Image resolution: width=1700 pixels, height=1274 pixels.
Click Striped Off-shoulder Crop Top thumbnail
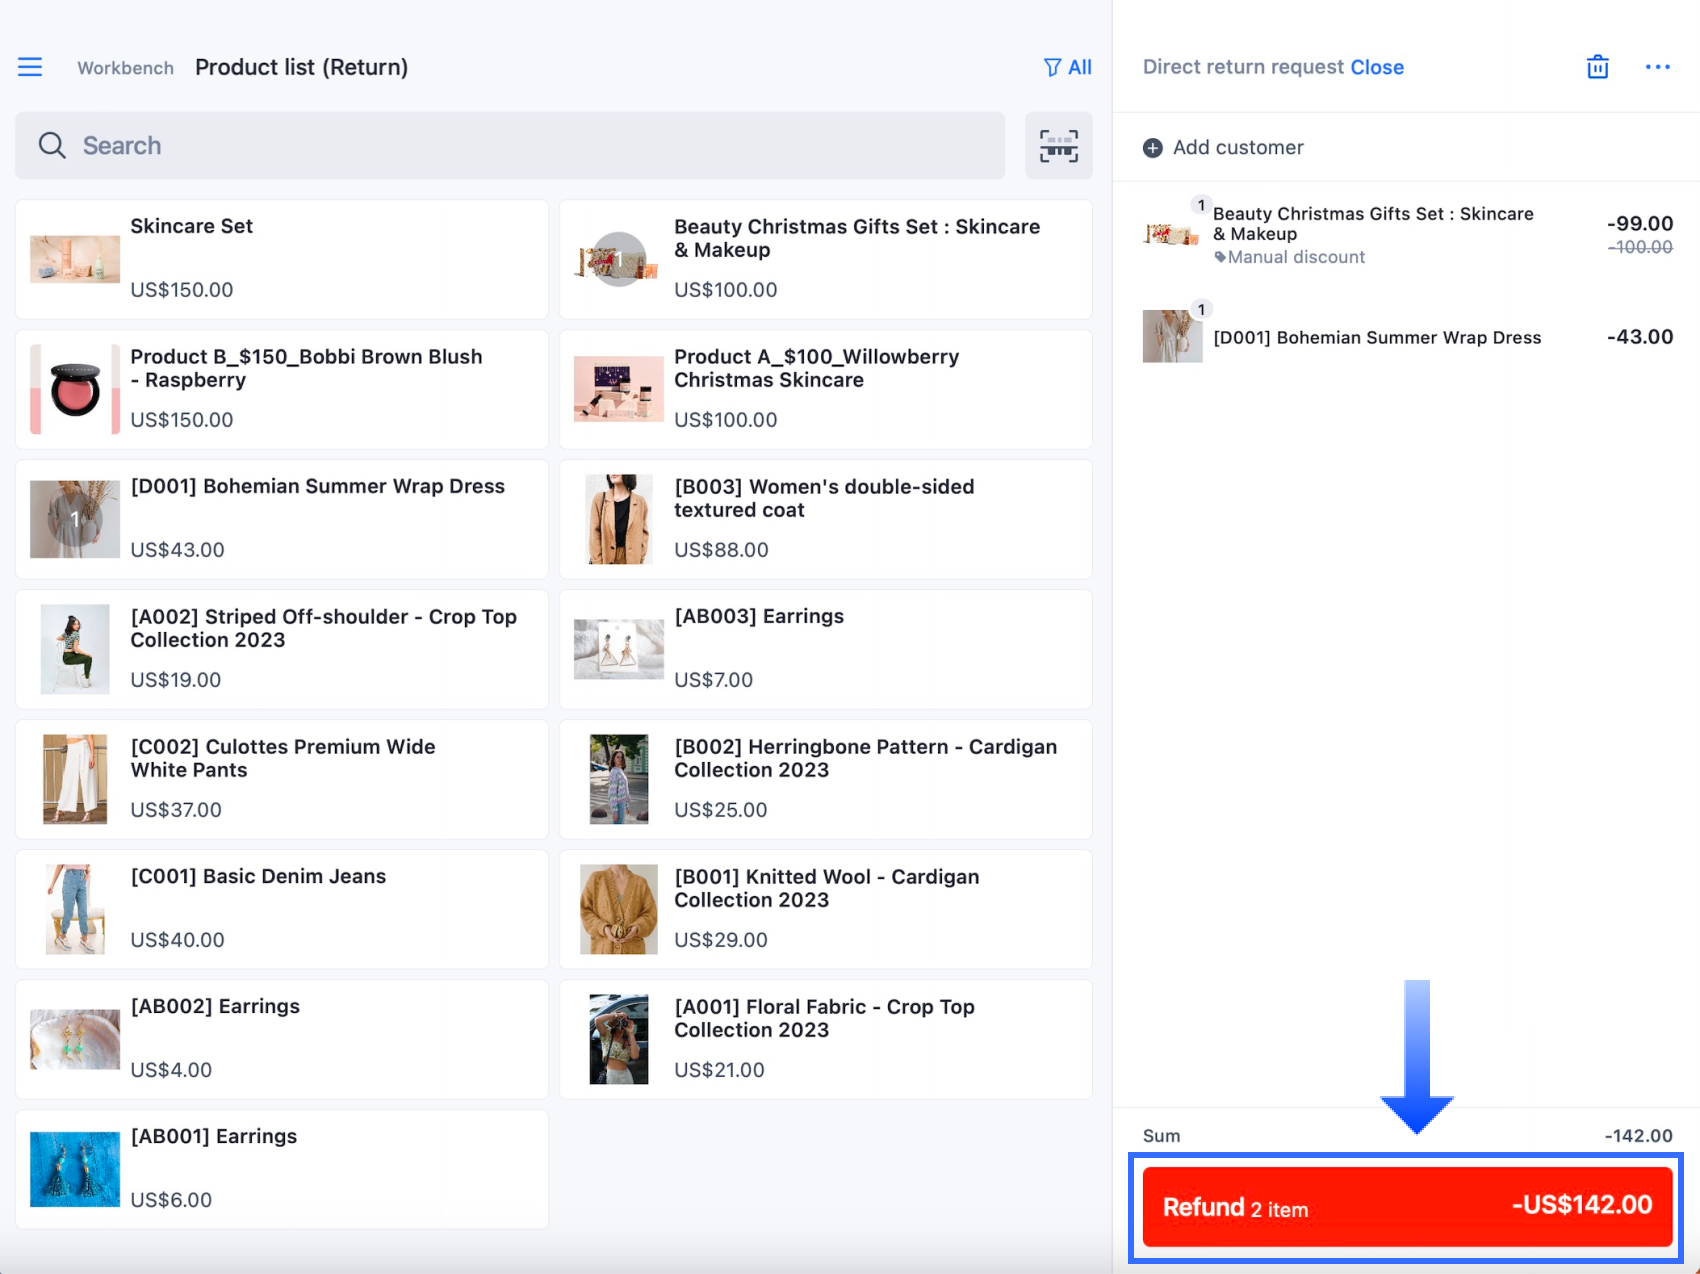click(75, 649)
